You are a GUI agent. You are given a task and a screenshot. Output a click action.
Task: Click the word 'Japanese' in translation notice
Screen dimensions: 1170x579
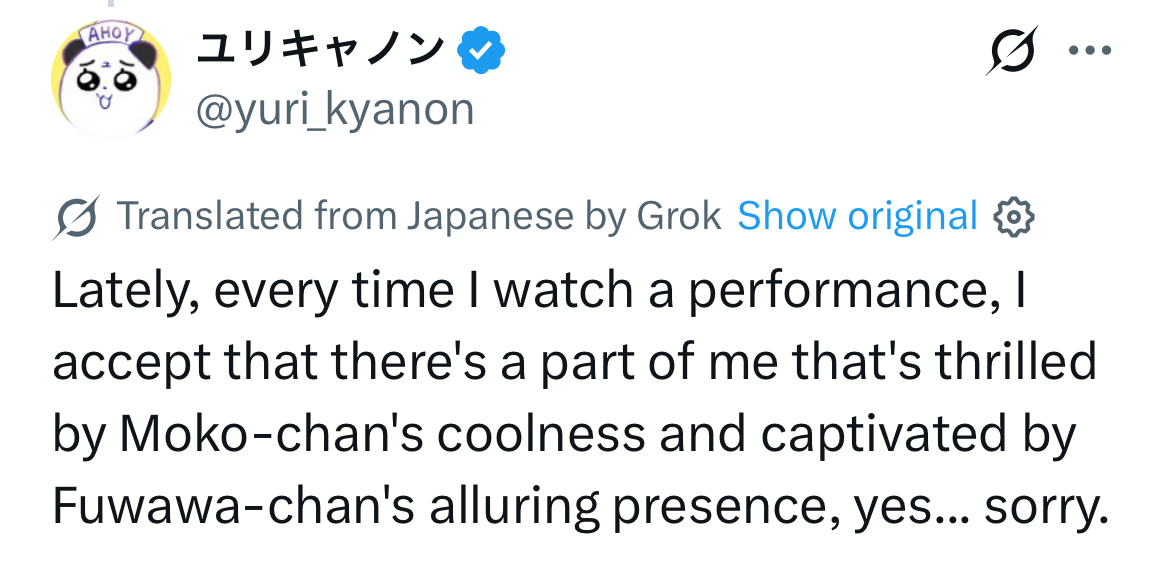[x=490, y=216]
